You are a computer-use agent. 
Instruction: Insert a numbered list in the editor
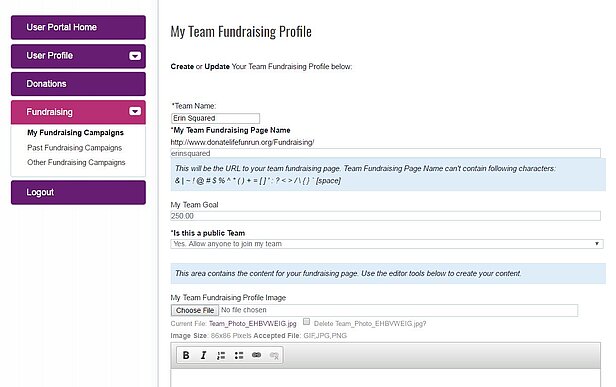tap(221, 355)
